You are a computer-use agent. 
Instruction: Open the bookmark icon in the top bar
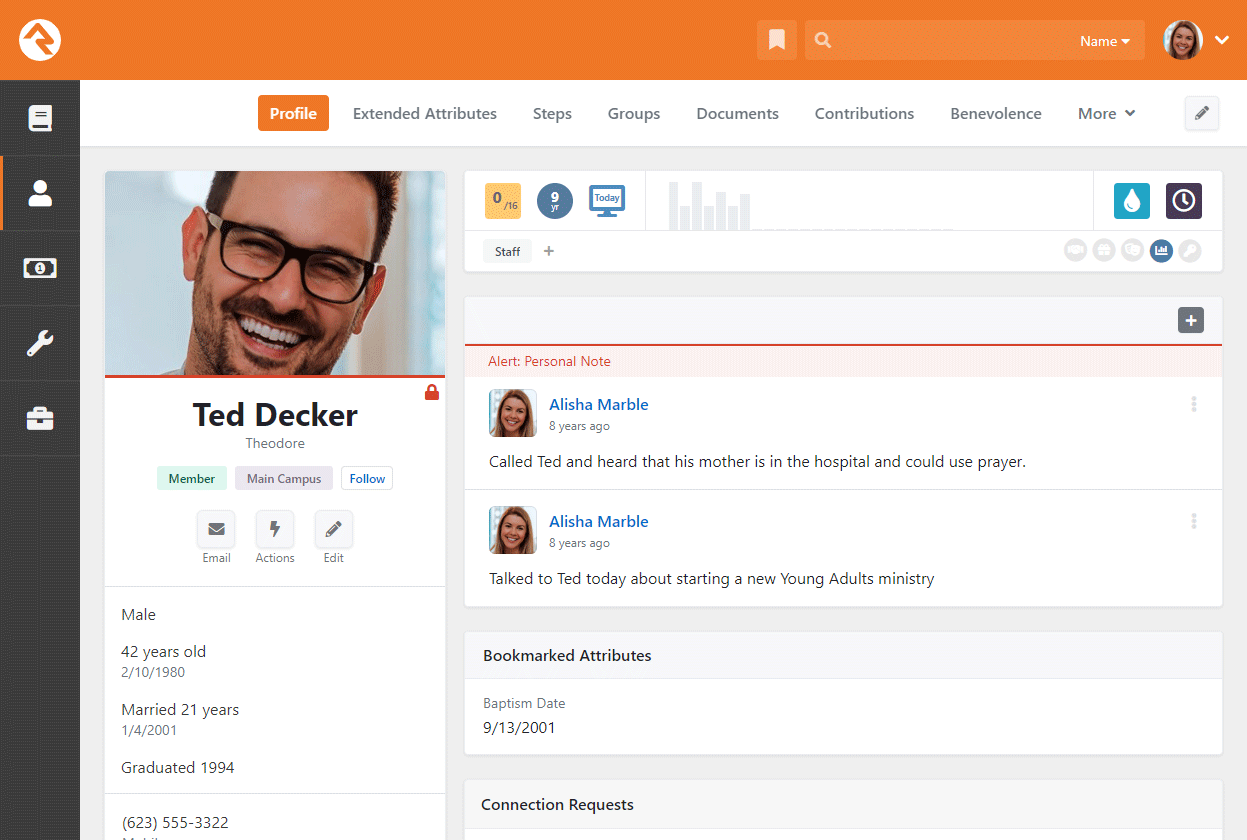(x=777, y=40)
